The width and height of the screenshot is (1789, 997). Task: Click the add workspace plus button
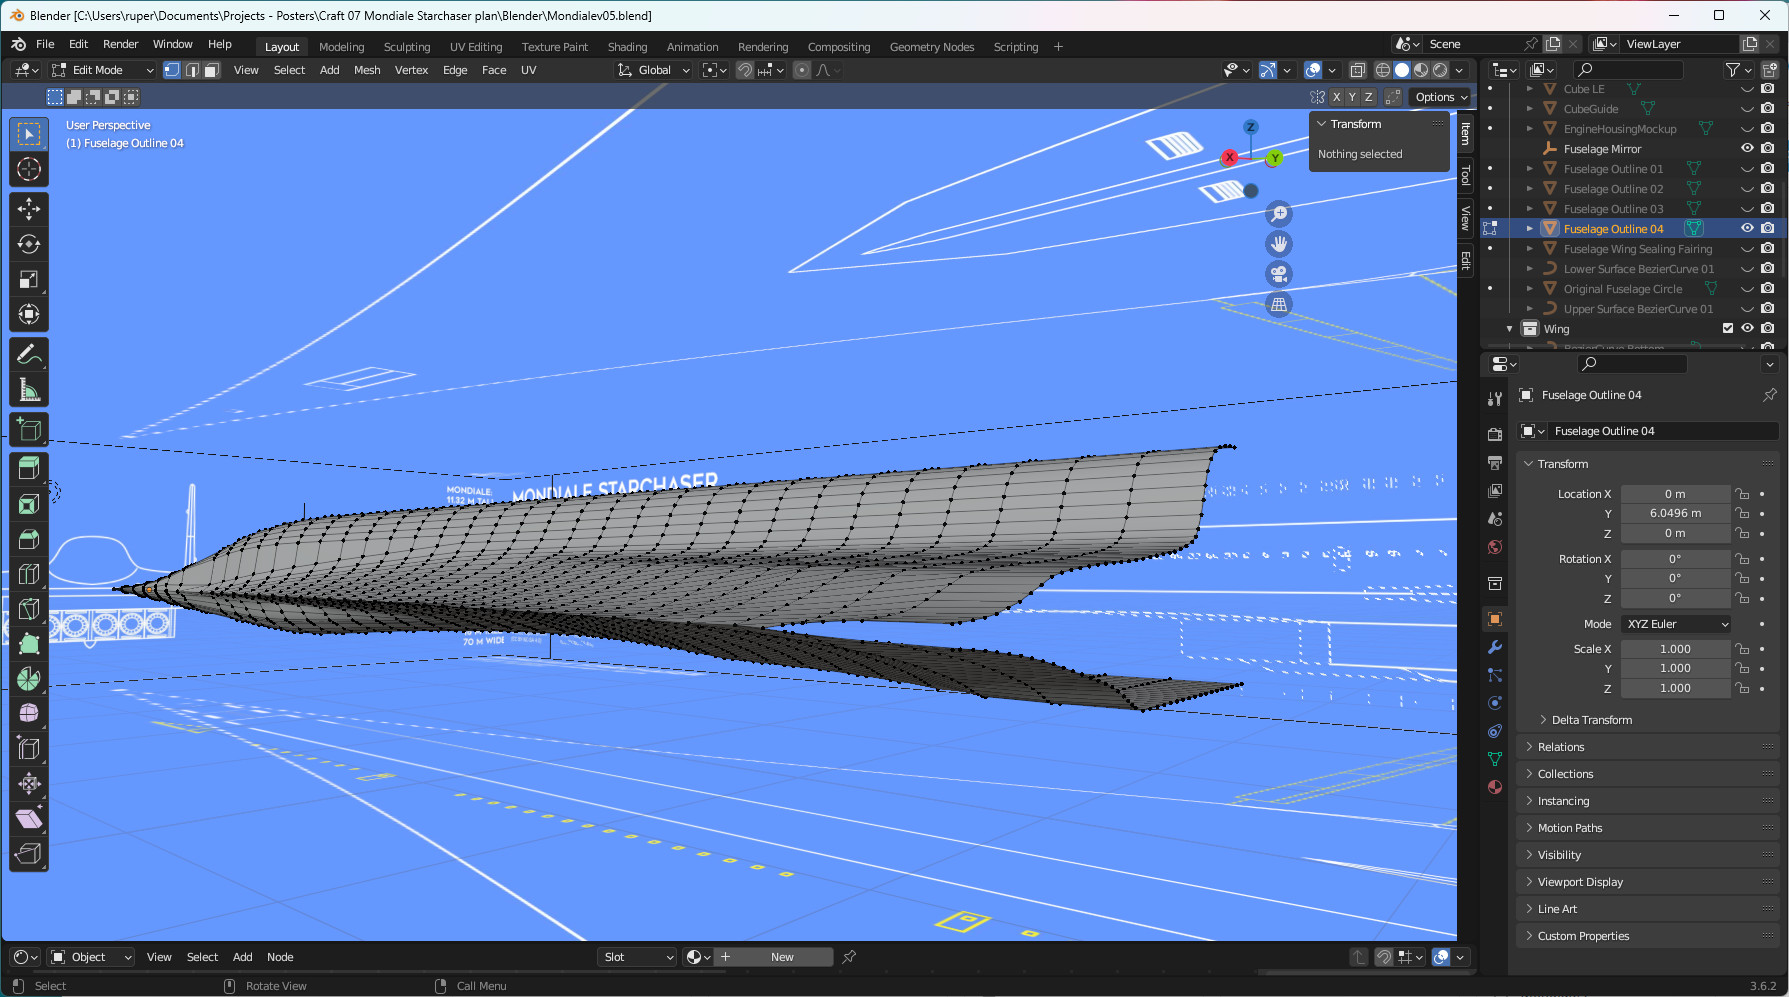[x=1058, y=47]
